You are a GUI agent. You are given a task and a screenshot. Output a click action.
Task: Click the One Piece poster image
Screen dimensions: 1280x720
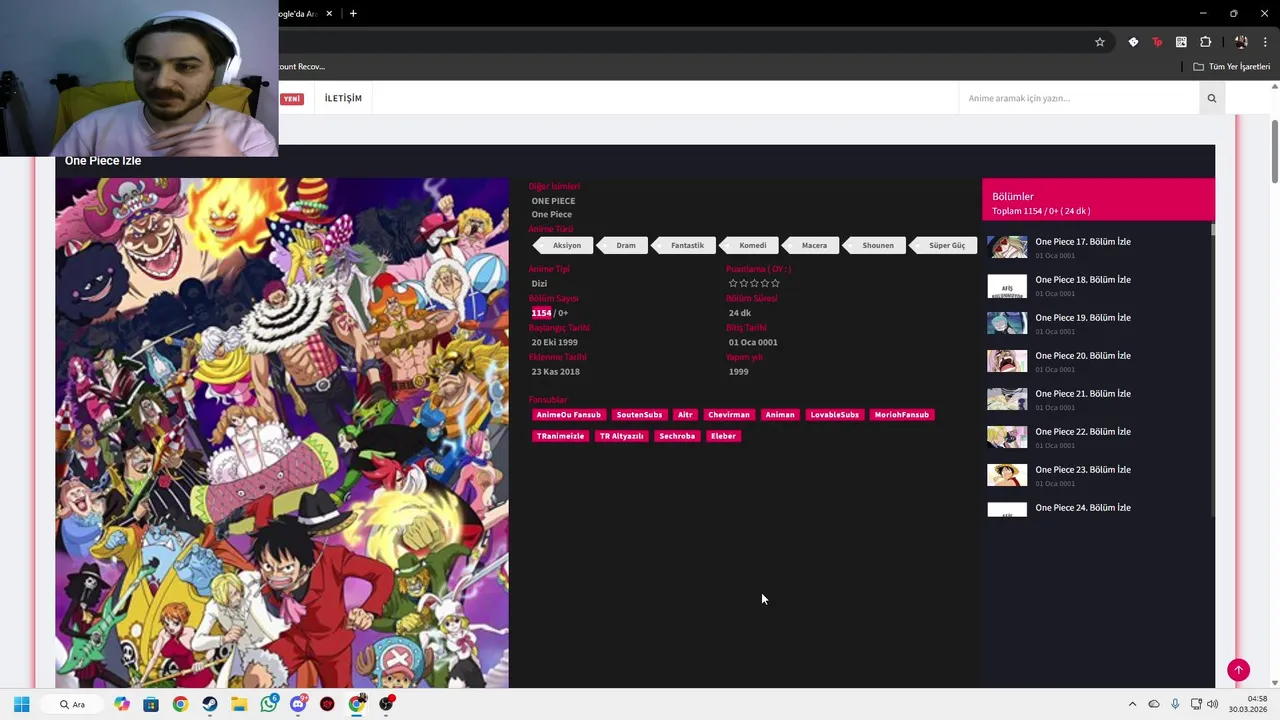[x=282, y=432]
